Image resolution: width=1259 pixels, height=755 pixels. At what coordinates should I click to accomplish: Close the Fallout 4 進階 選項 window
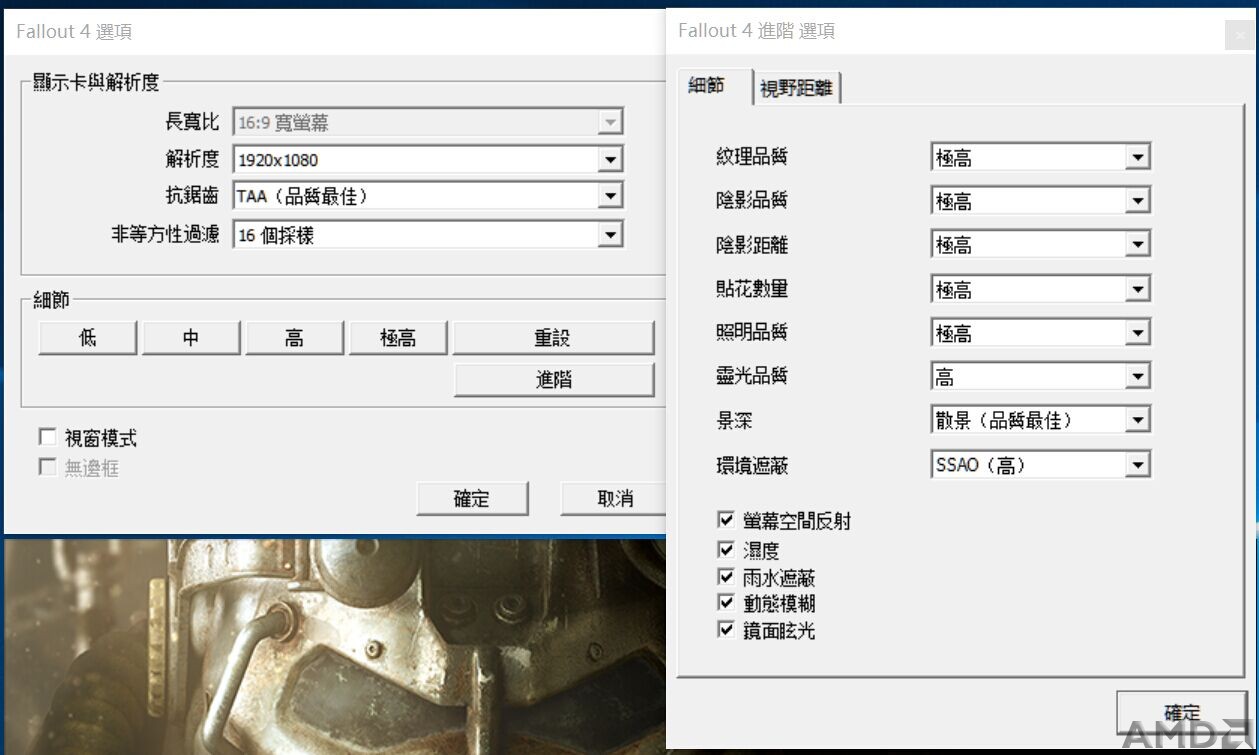point(1240,35)
